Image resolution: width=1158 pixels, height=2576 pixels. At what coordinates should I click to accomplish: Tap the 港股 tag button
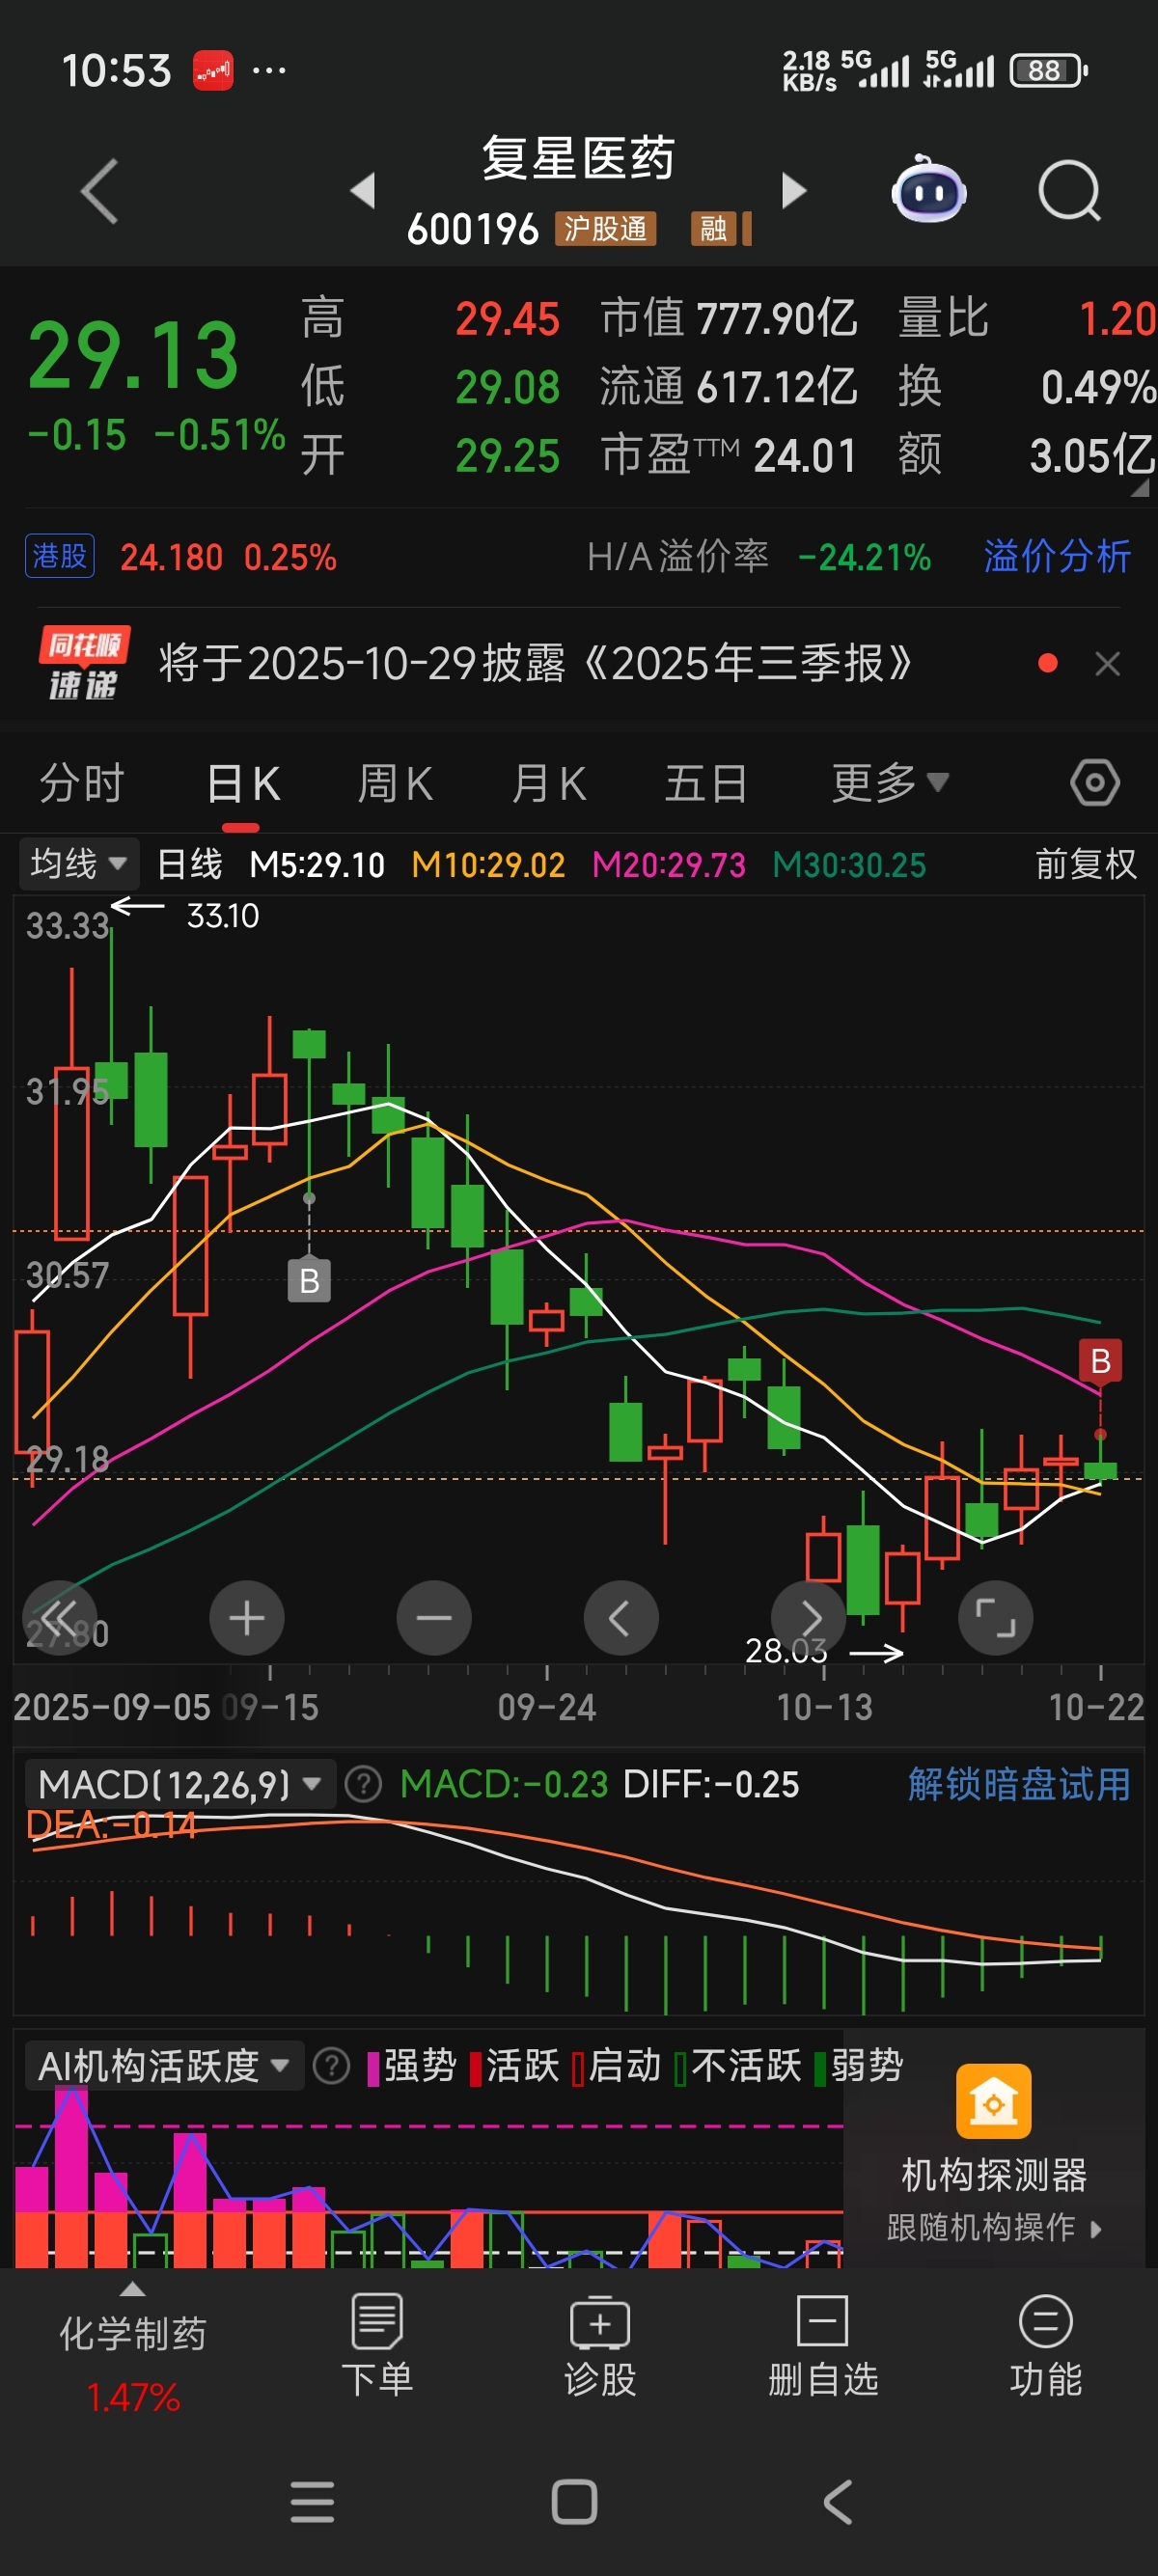pos(60,556)
